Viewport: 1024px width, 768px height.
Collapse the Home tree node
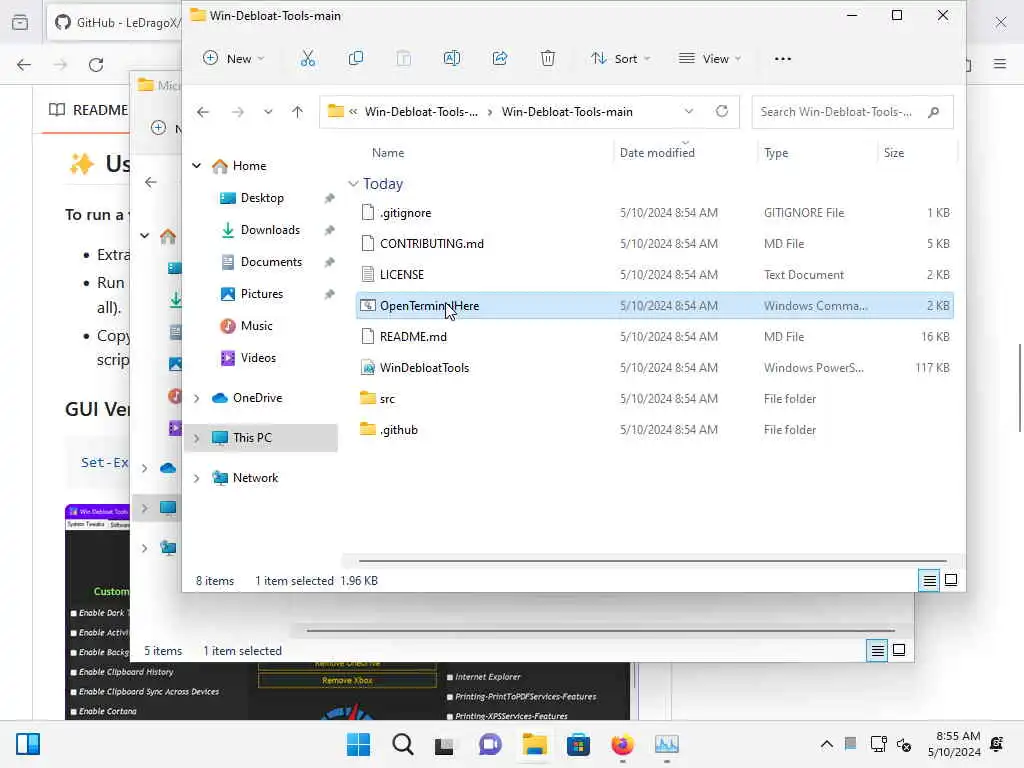[x=197, y=166]
